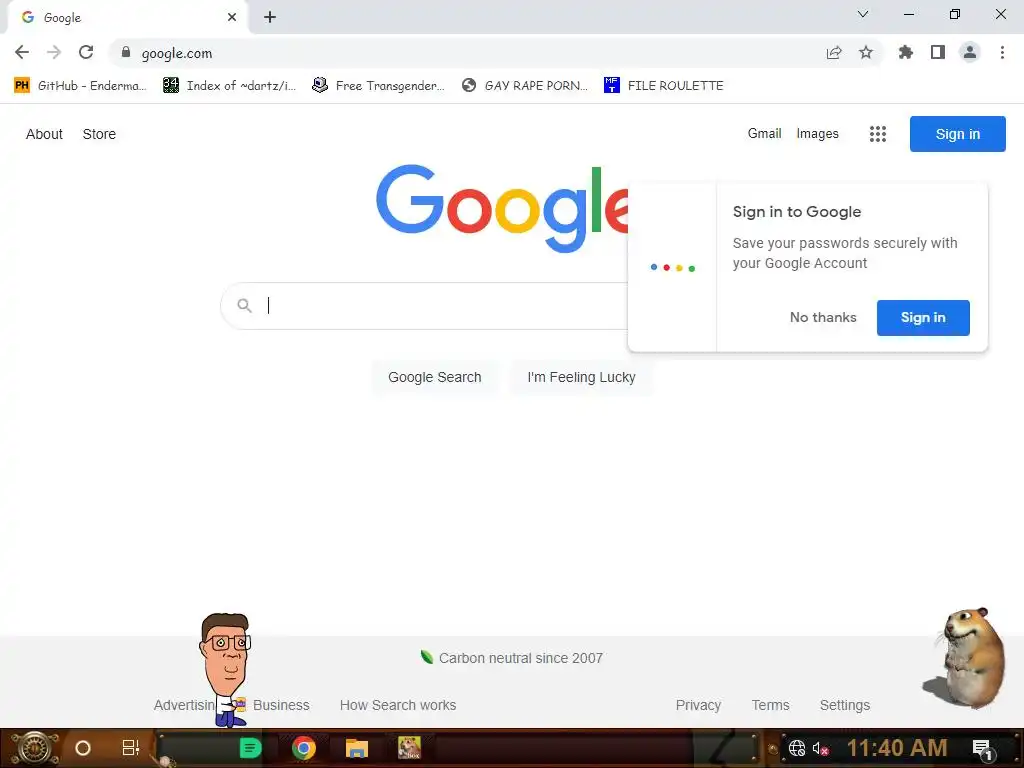Open the Chrome profile avatar menu
Image resolution: width=1024 pixels, height=768 pixels.
tap(970, 52)
